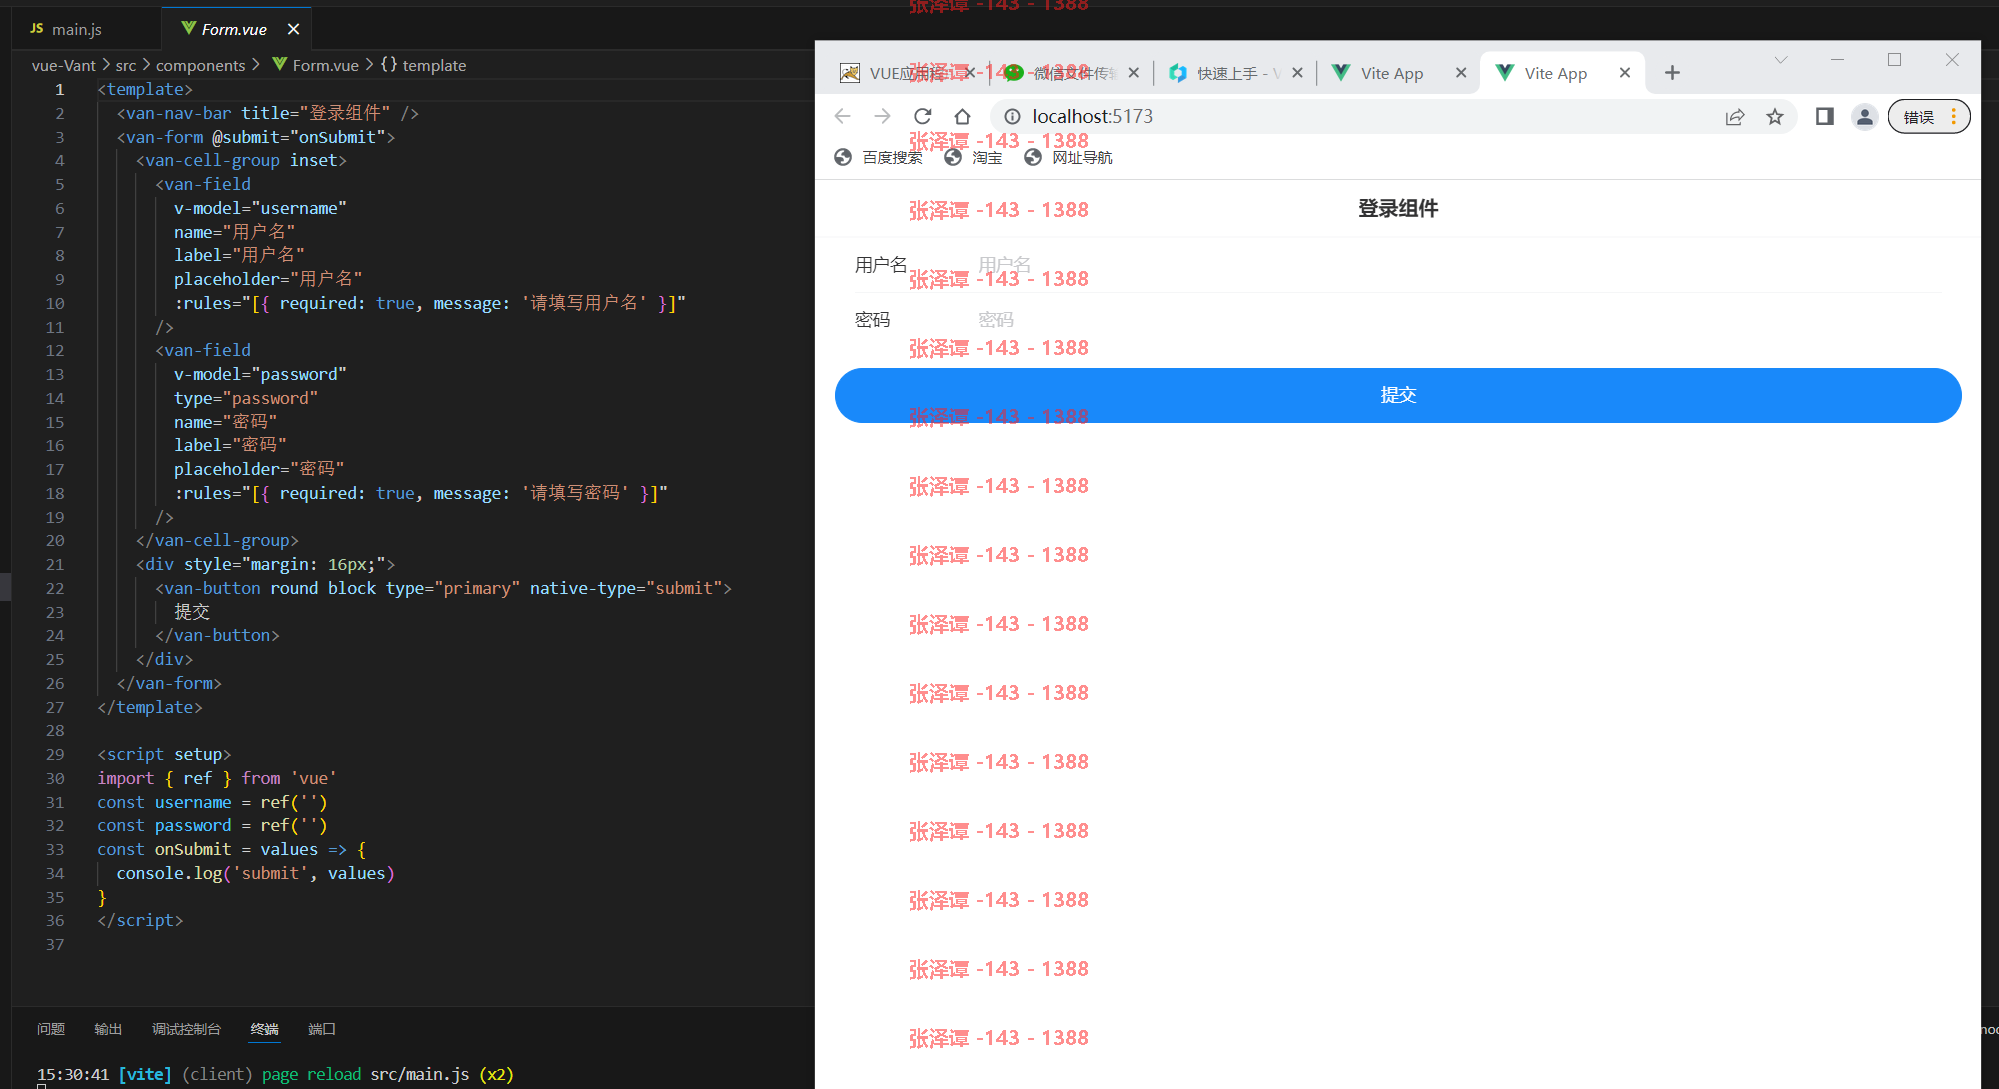Close the Form.vue editor tab
This screenshot has height=1089, width=1999.
click(293, 29)
